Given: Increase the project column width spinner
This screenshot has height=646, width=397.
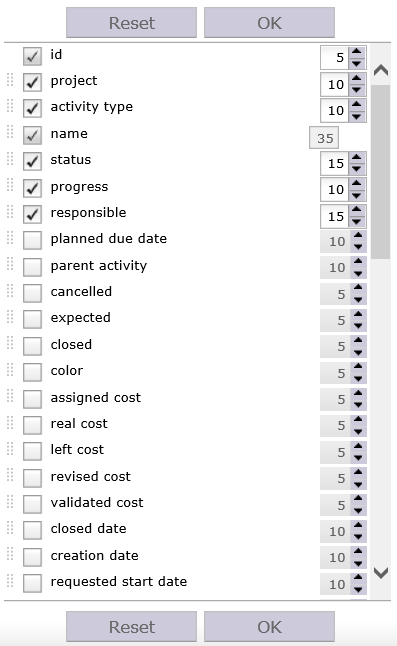Looking at the screenshot, I should [357, 79].
